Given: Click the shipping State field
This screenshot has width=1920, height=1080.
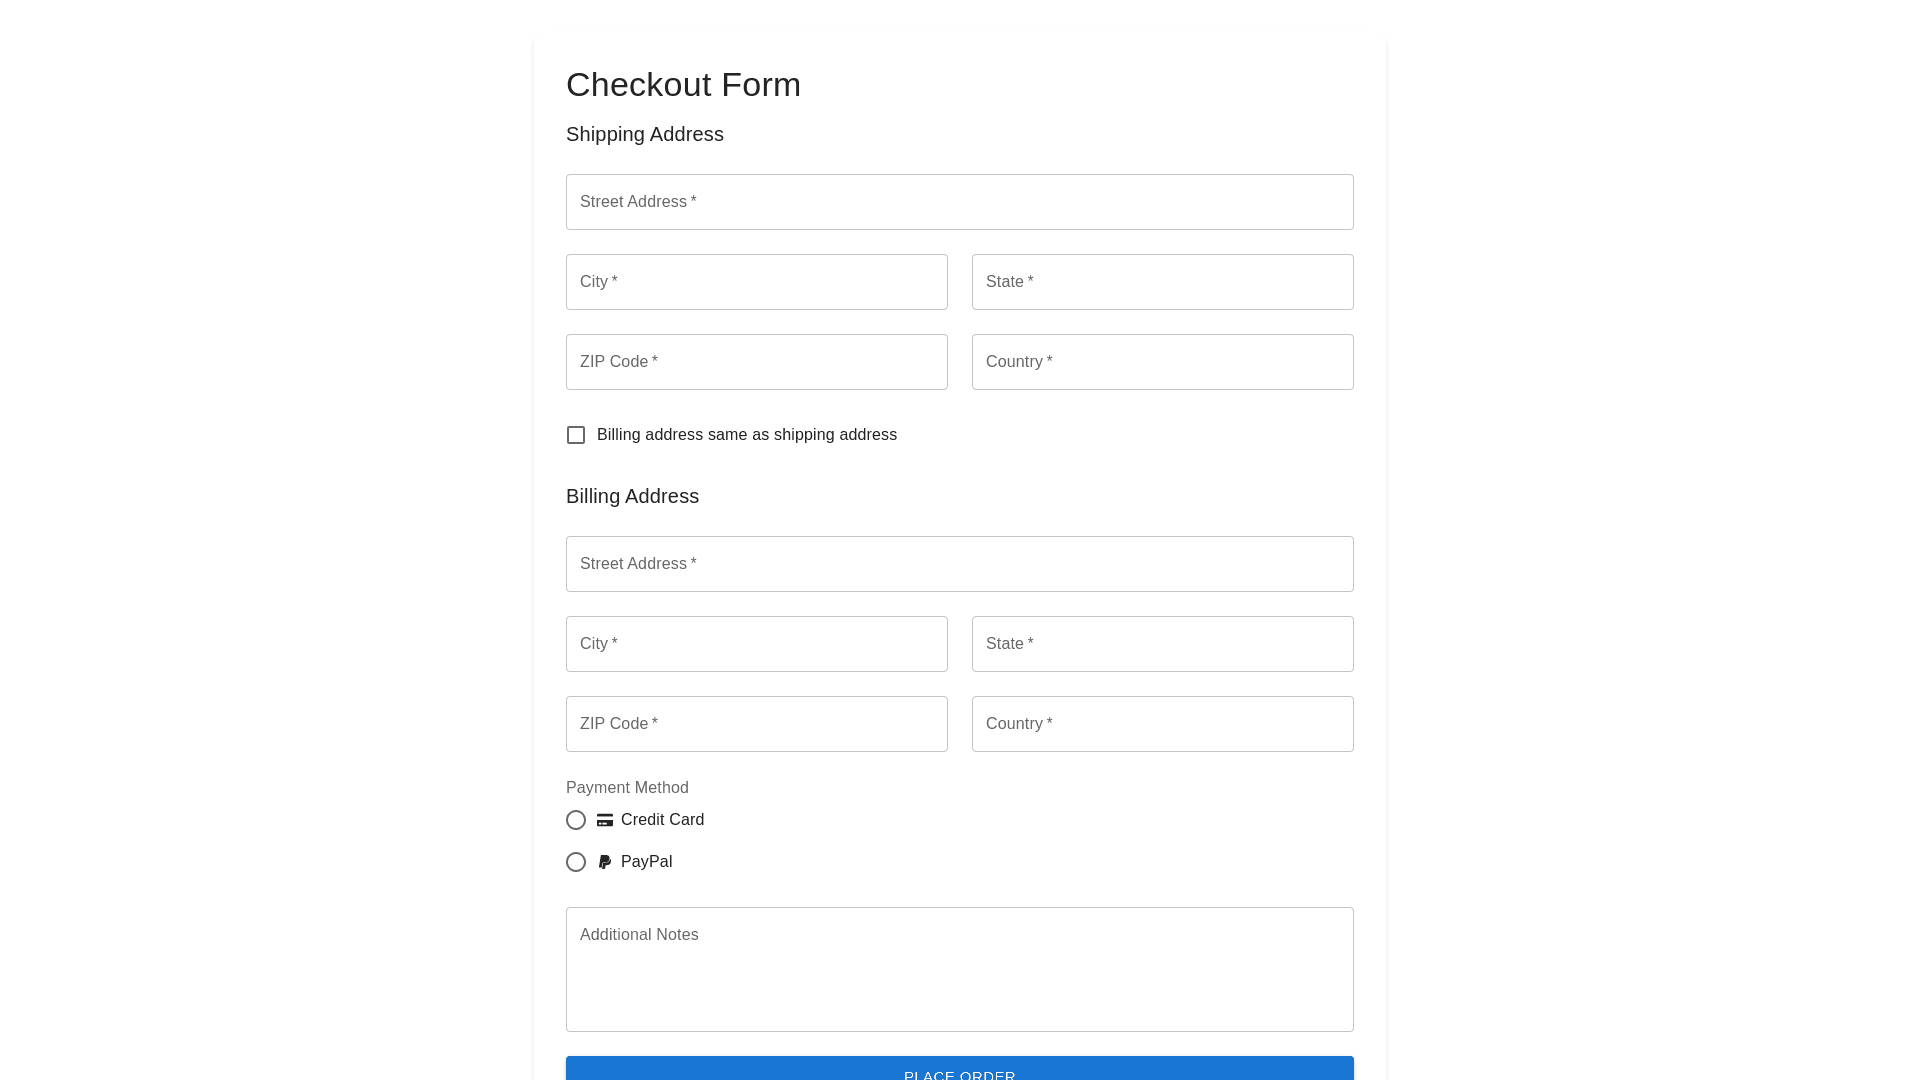Looking at the screenshot, I should point(1163,282).
